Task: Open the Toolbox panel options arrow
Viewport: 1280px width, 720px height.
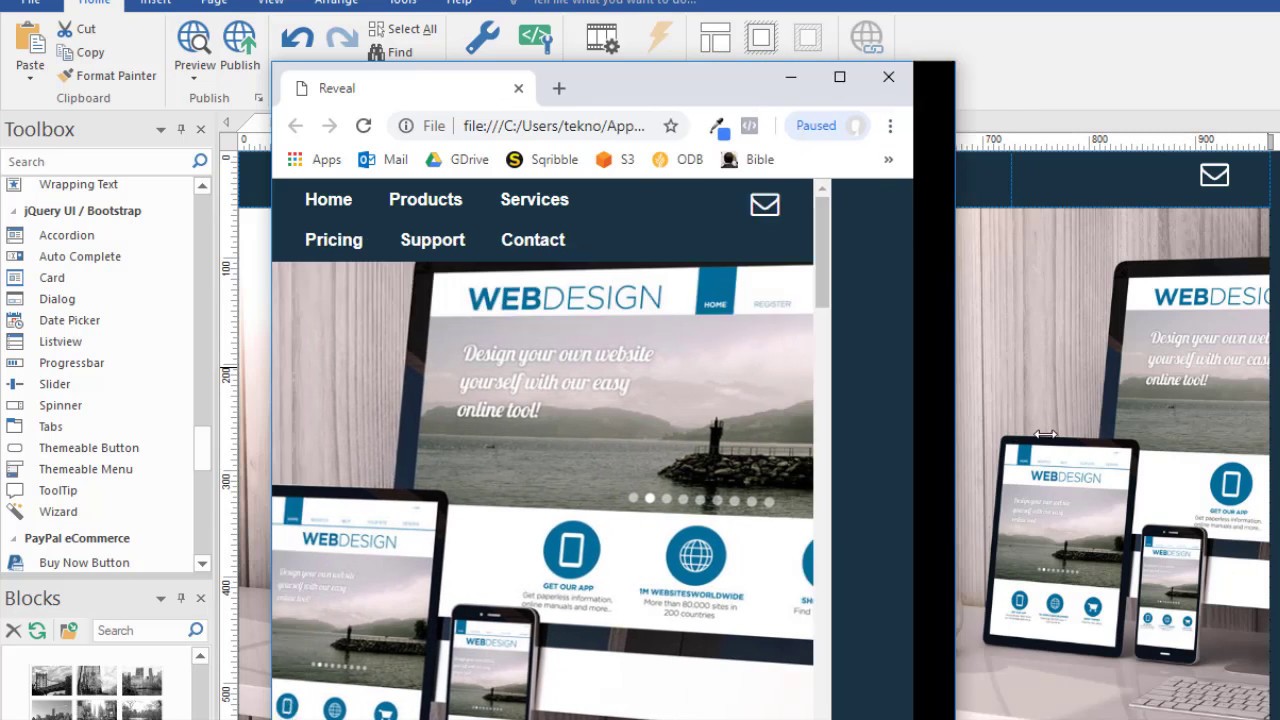Action: click(x=160, y=130)
